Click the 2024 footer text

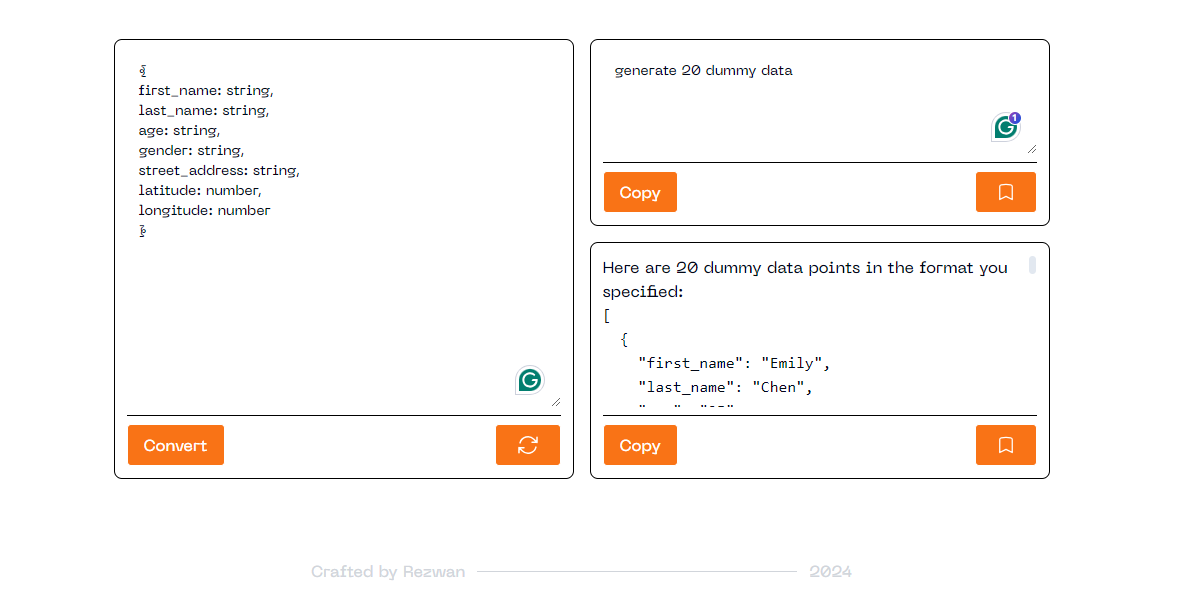click(830, 572)
